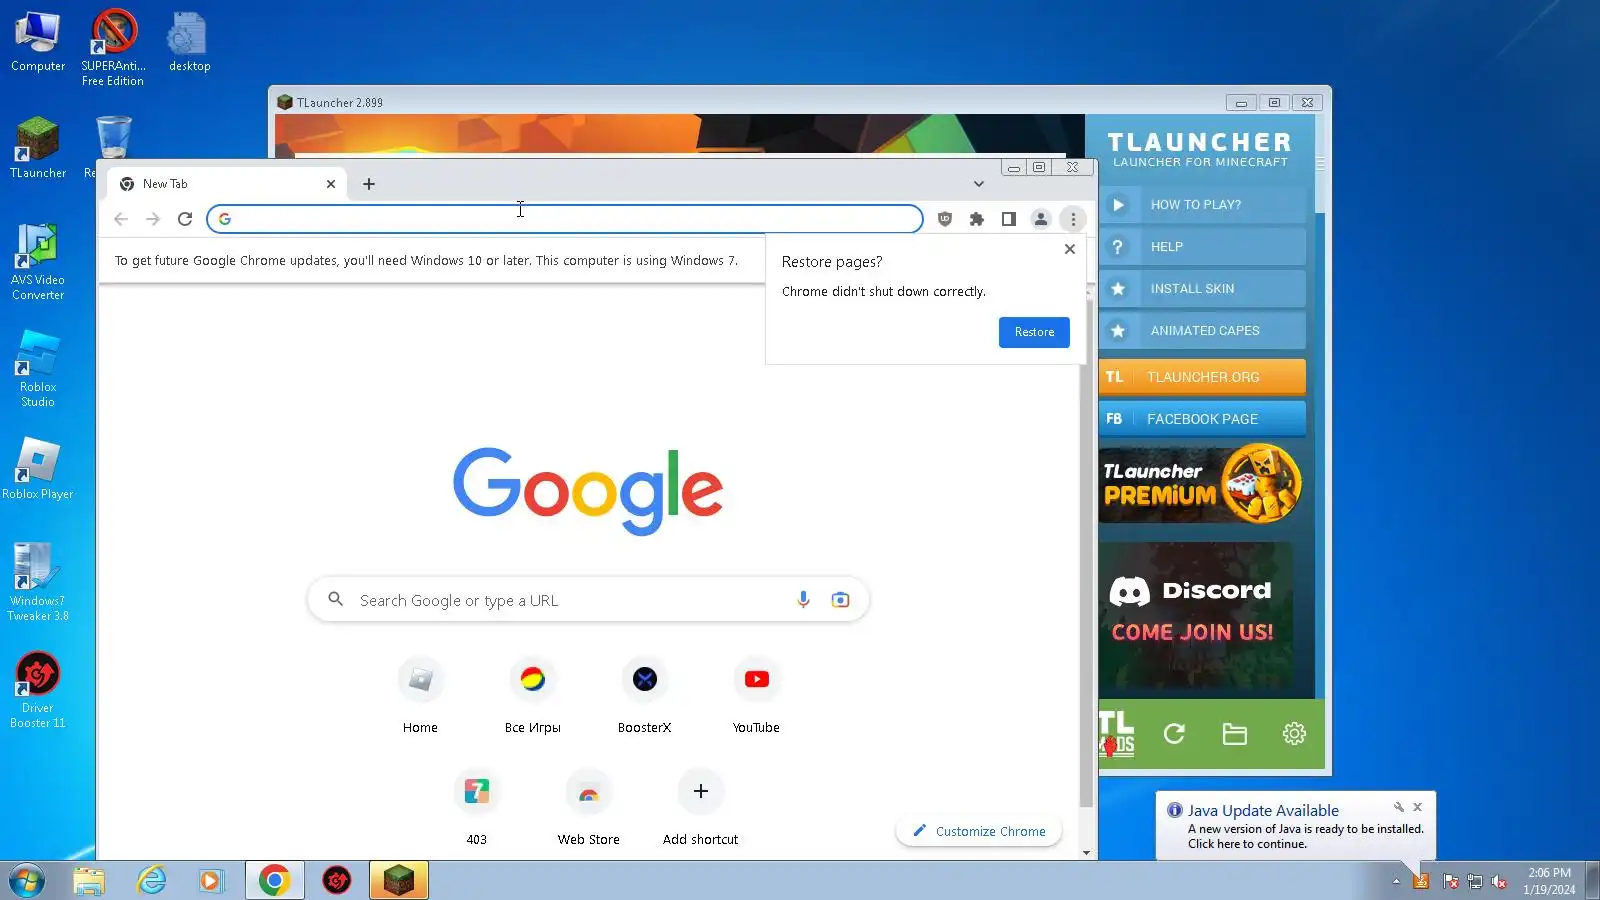Open Windows Media Player from the taskbar

[210, 881]
